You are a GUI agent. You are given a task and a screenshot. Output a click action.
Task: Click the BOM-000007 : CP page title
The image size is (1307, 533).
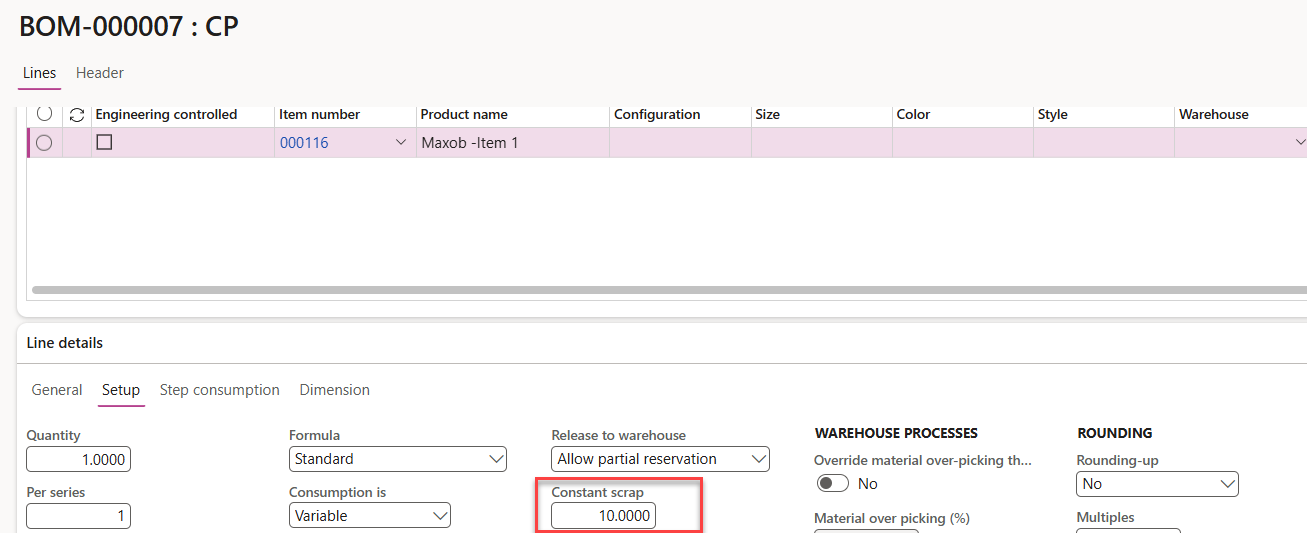click(129, 27)
